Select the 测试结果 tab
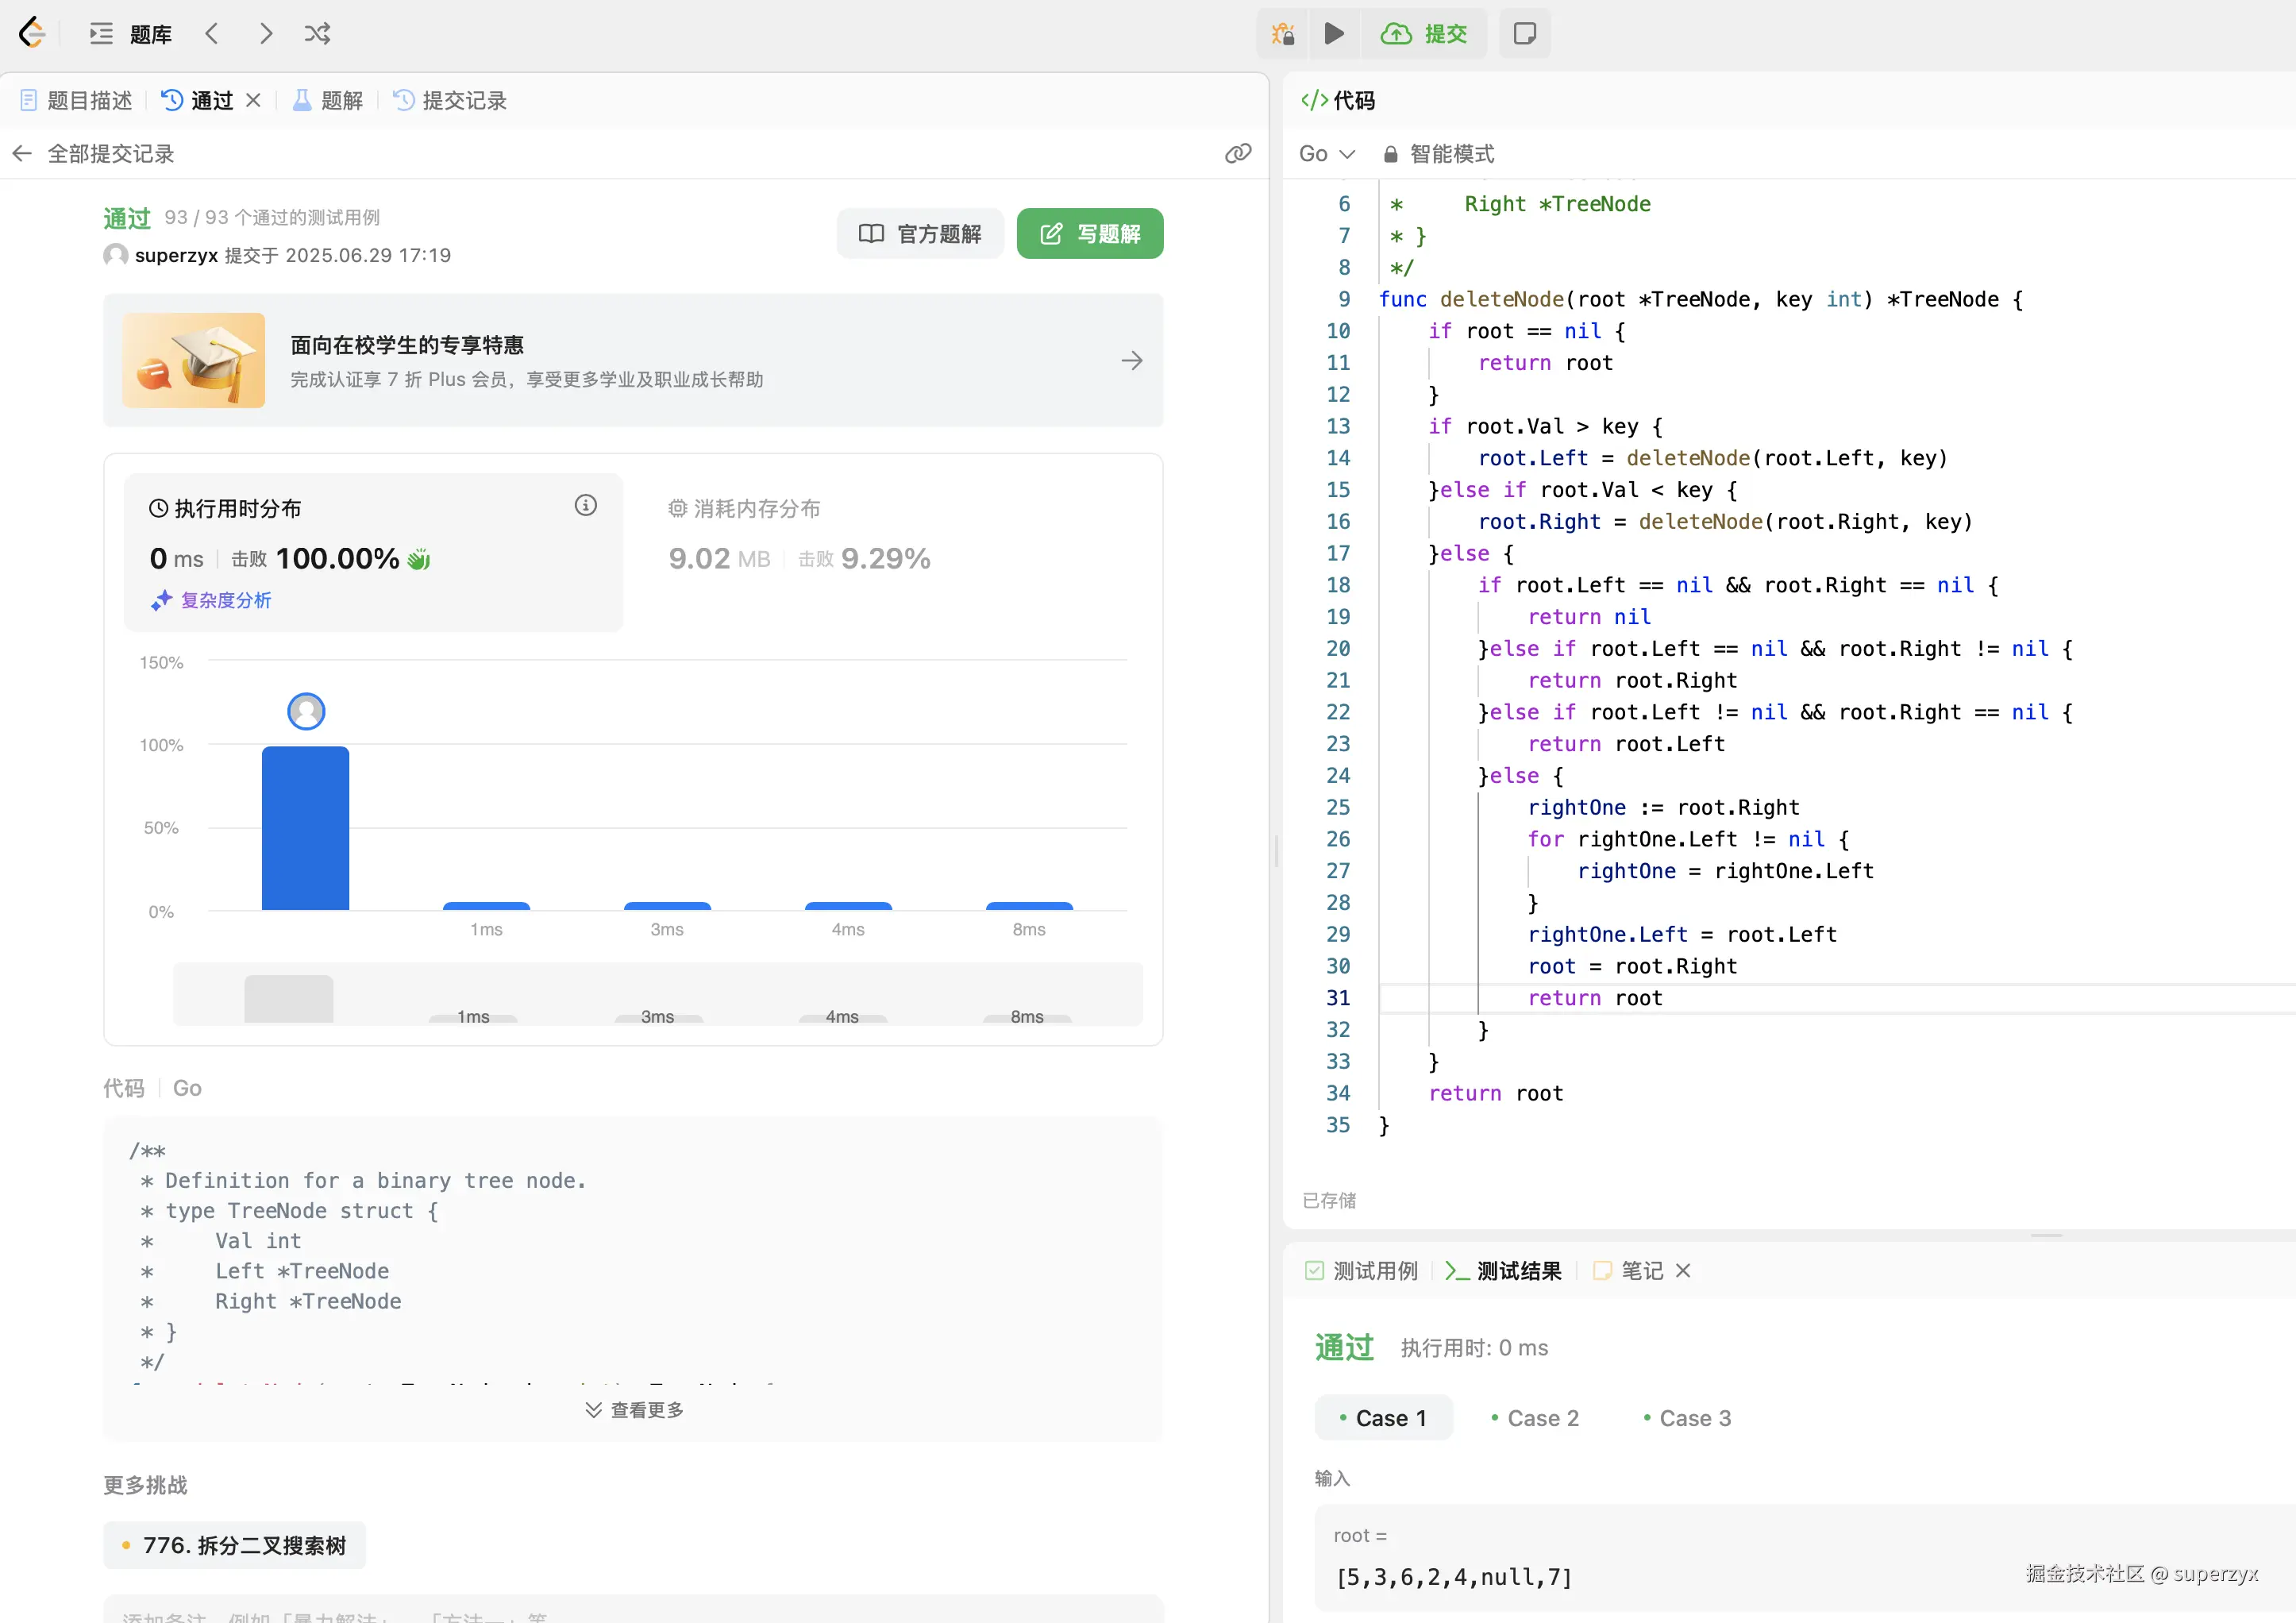This screenshot has width=2296, height=1623. (x=1504, y=1271)
